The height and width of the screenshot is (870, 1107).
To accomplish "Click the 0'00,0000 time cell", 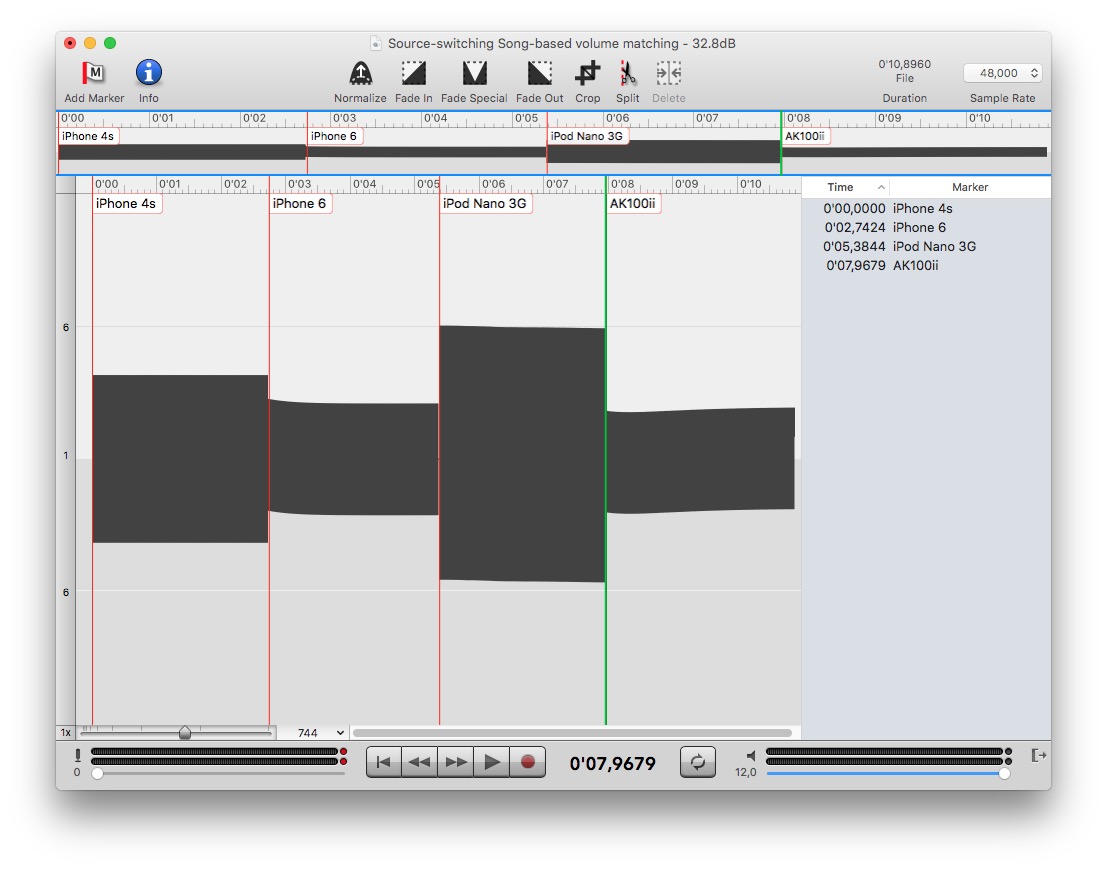I will (854, 208).
